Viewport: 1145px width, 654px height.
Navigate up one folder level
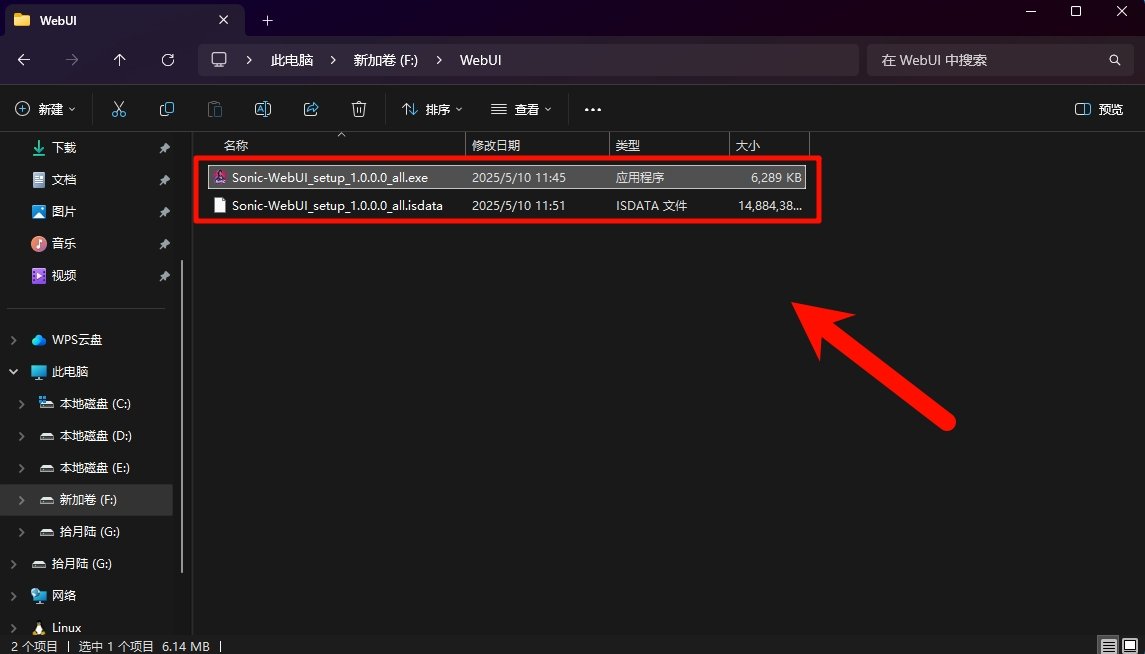119,60
